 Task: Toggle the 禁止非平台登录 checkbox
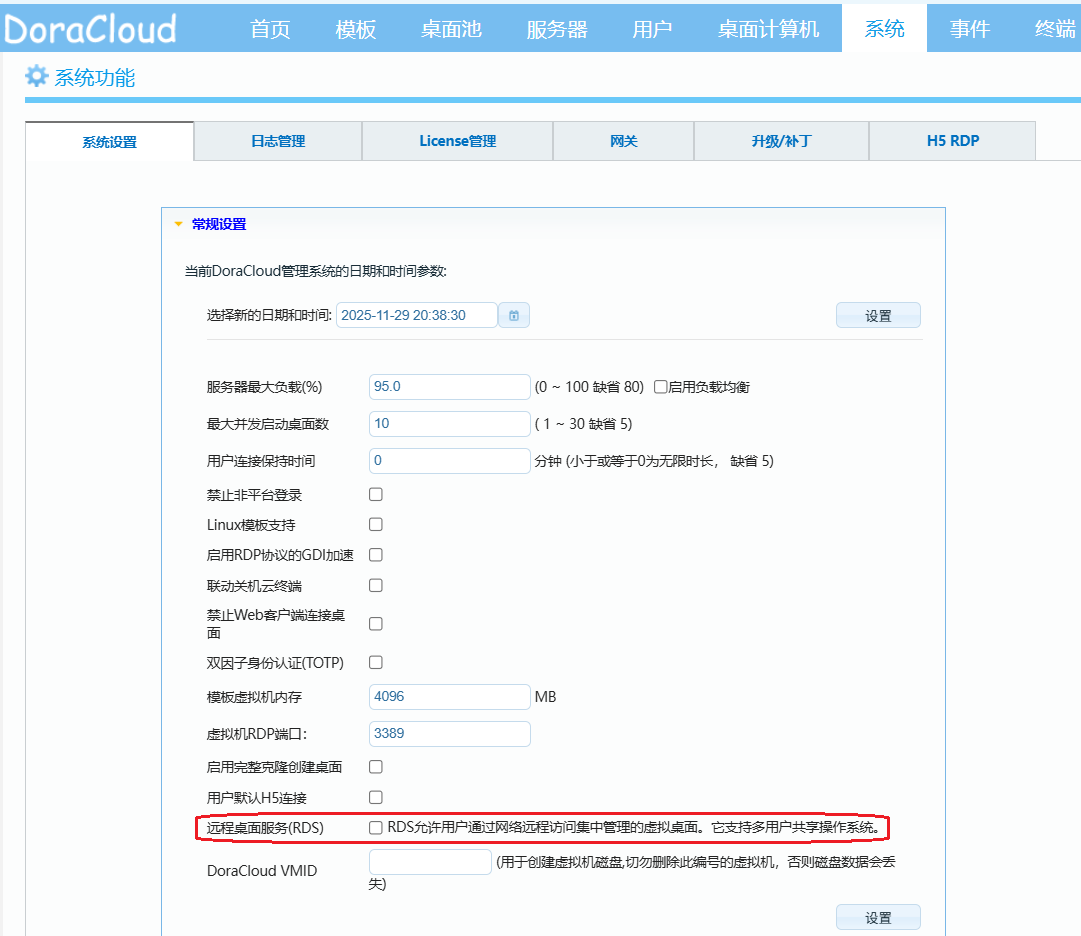376,494
